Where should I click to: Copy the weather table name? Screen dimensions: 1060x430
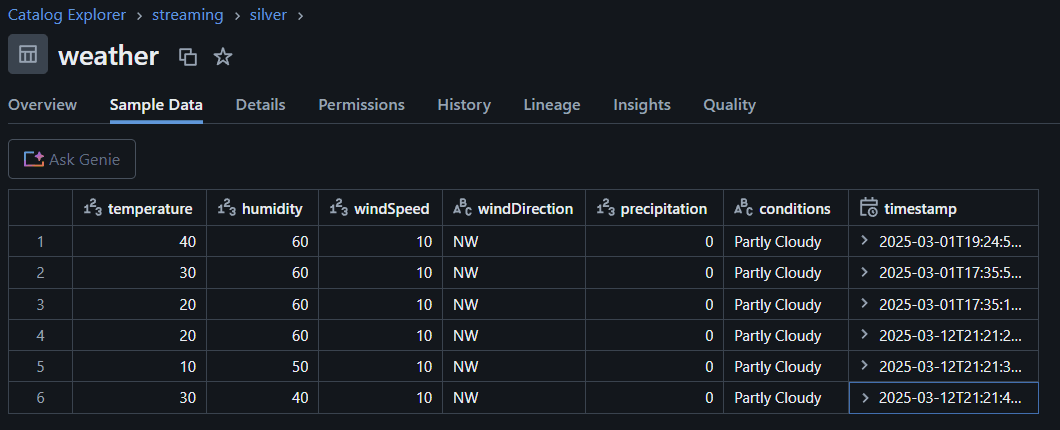(x=188, y=57)
